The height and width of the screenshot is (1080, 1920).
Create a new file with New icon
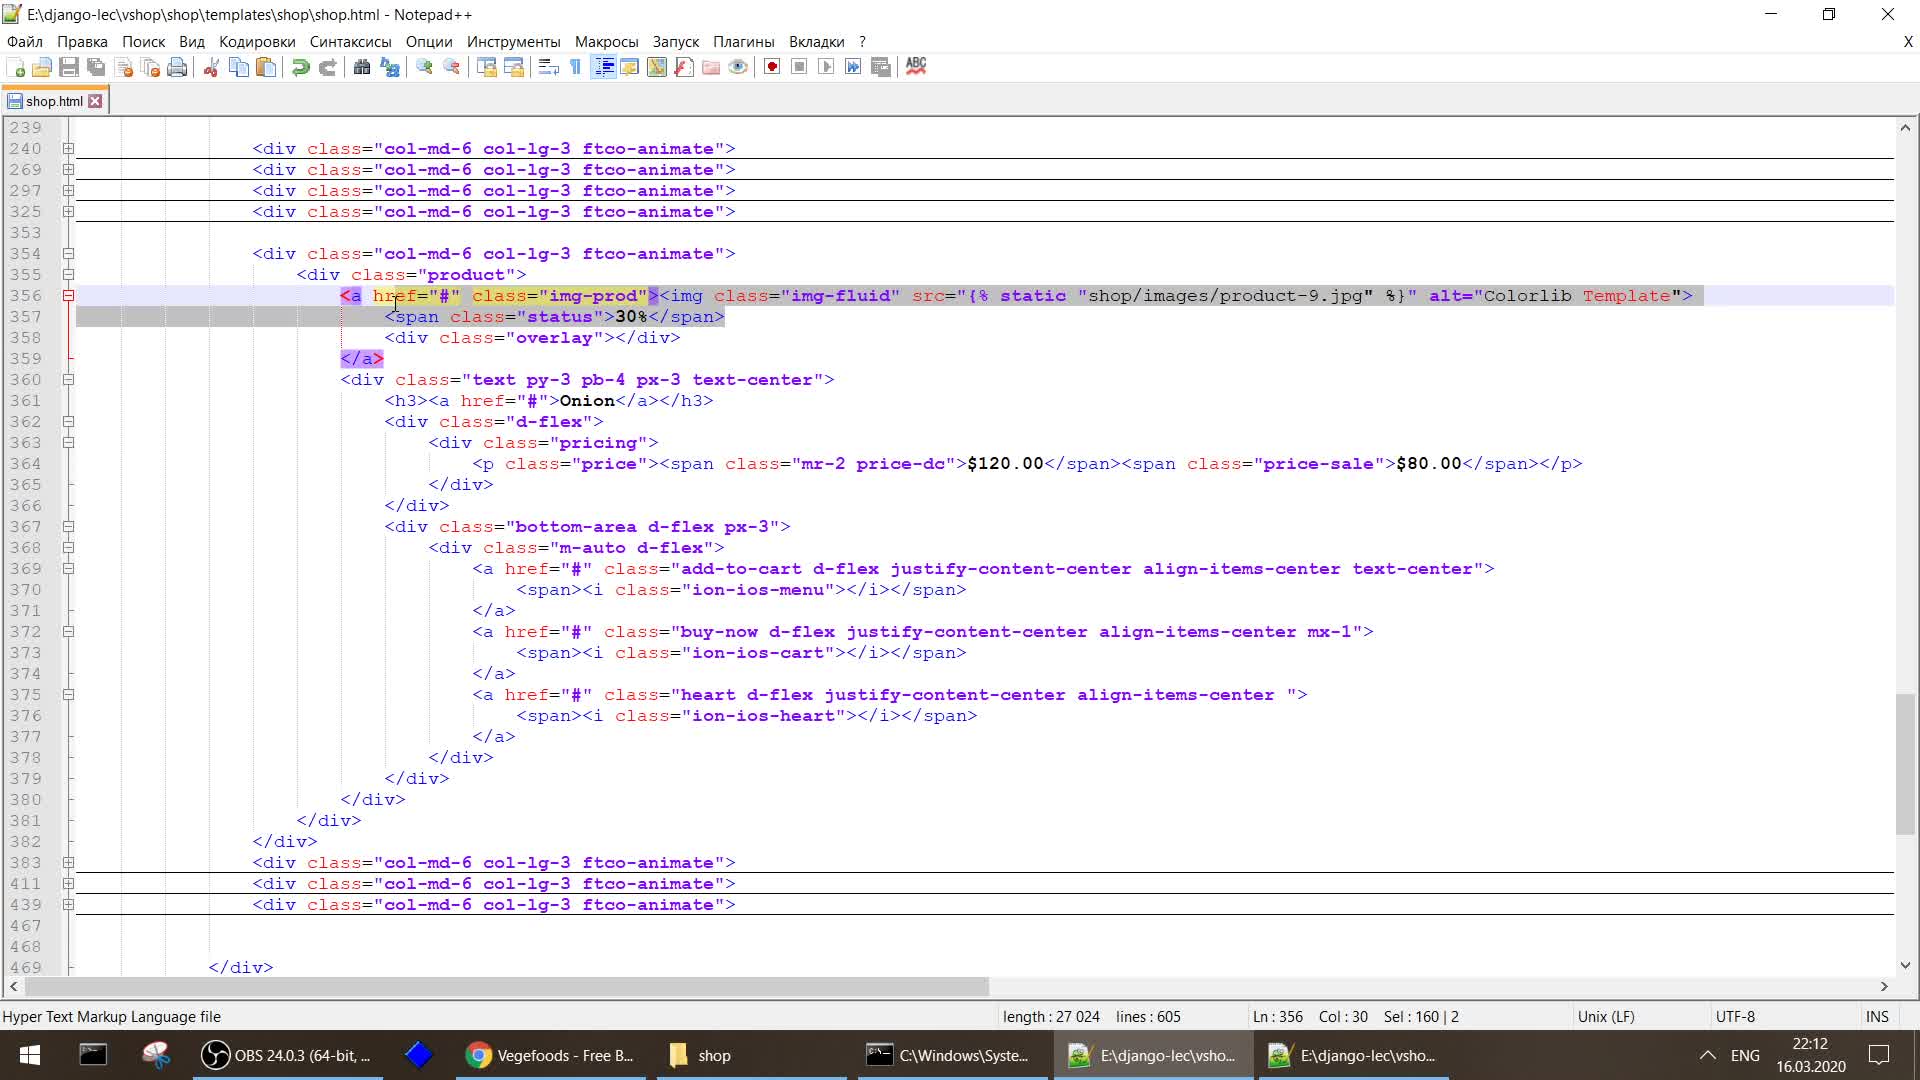pyautogui.click(x=16, y=67)
